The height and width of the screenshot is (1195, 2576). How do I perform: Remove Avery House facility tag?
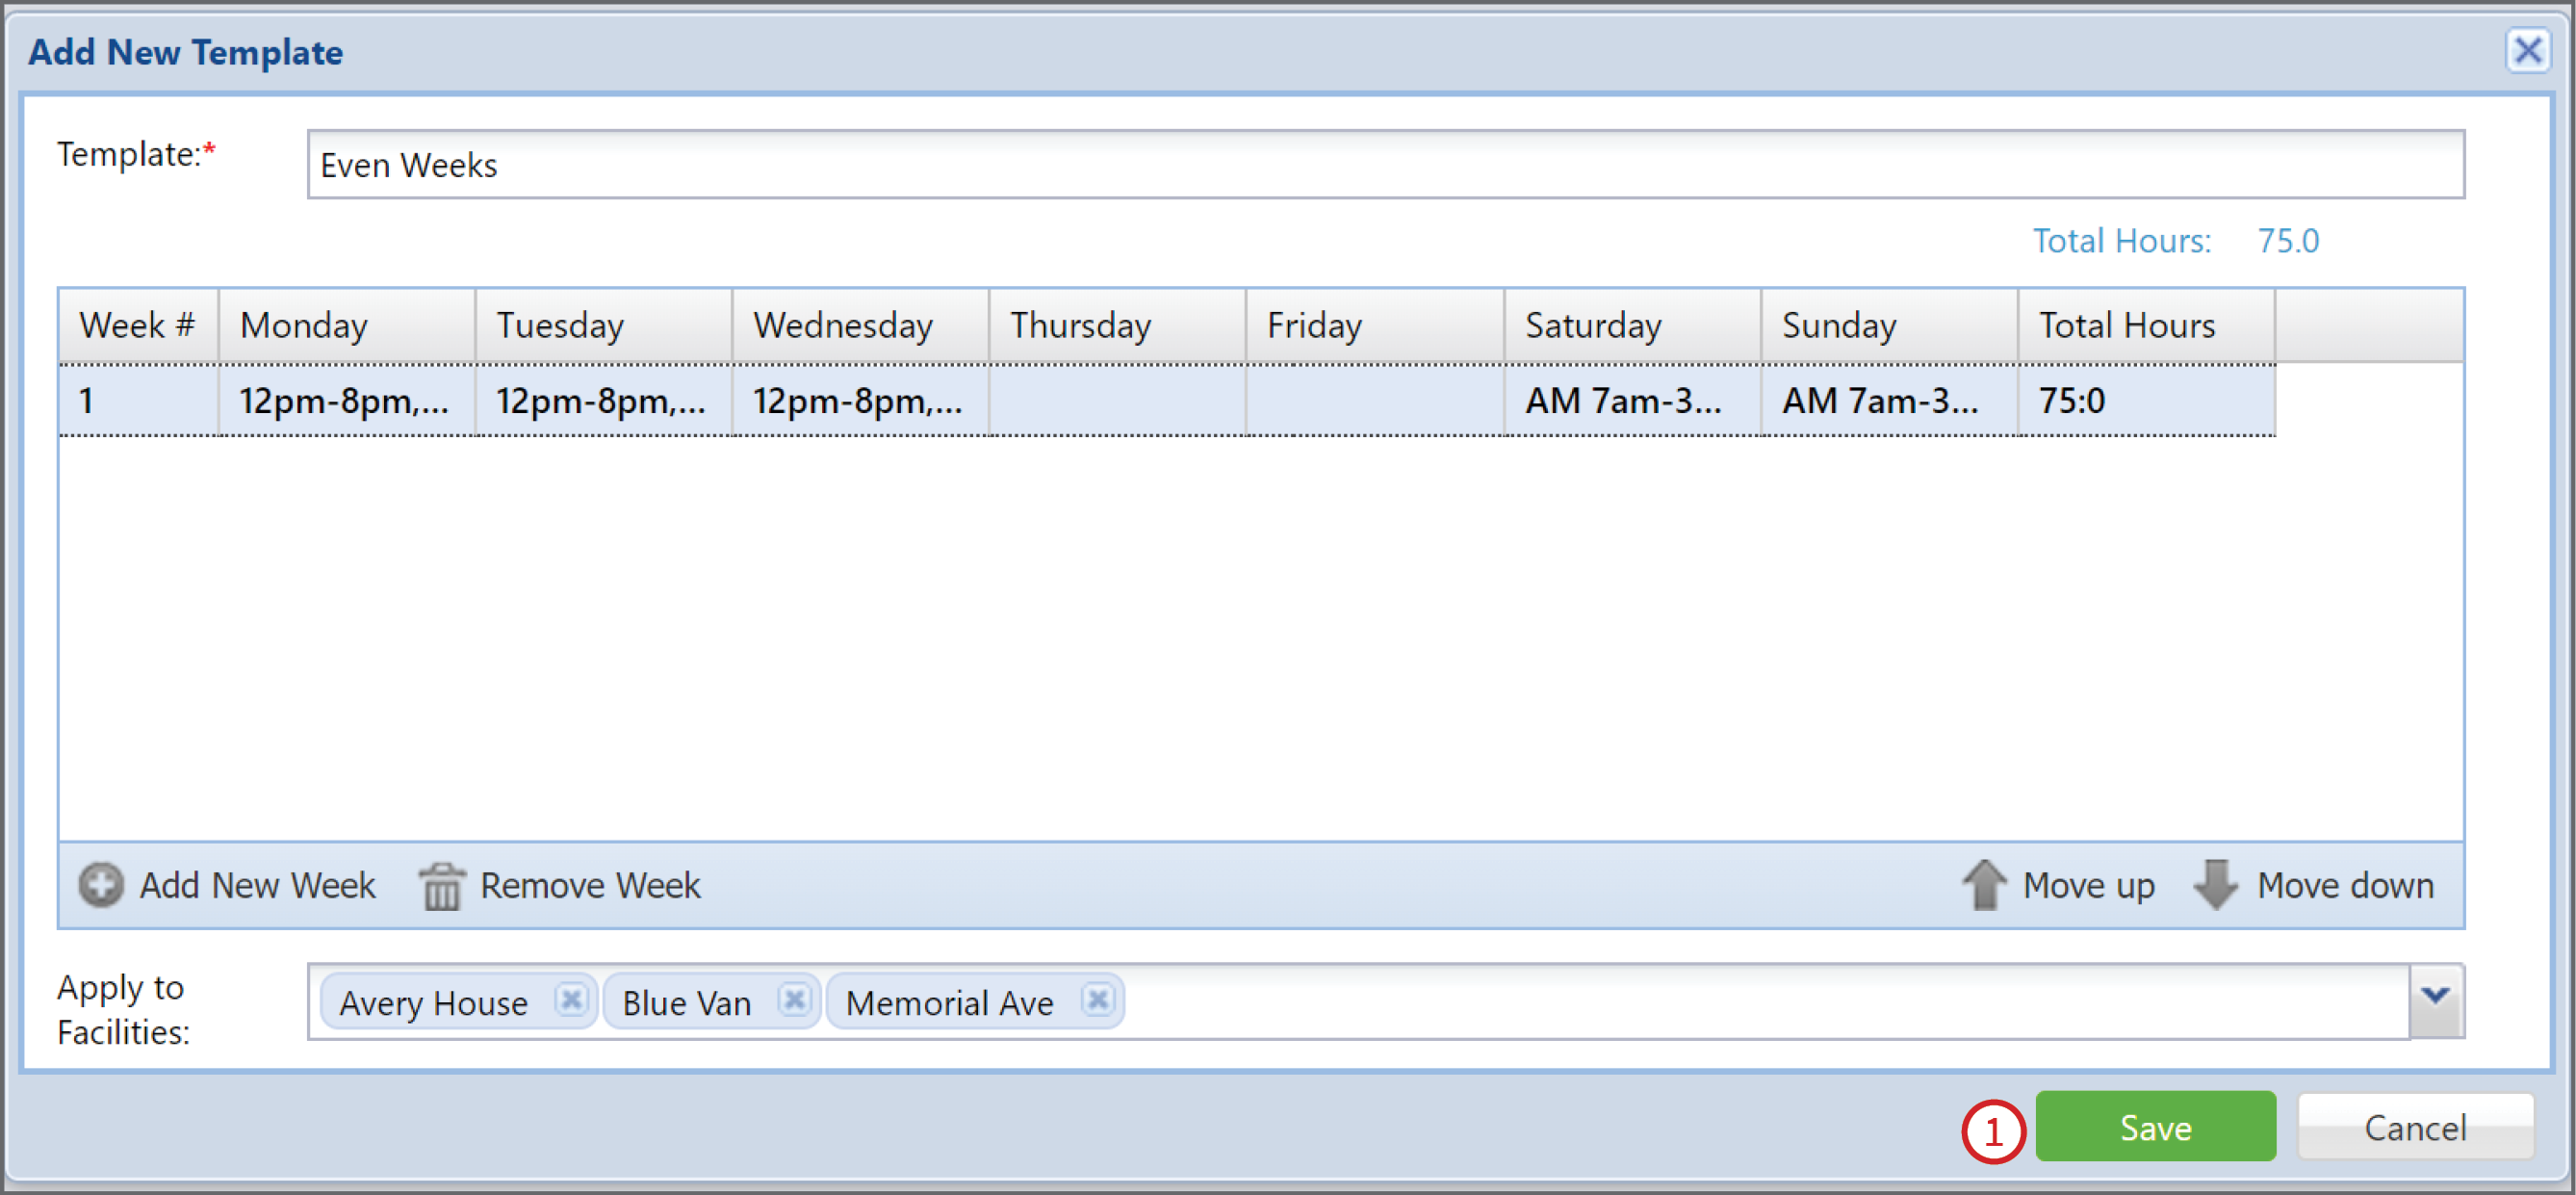point(571,1000)
